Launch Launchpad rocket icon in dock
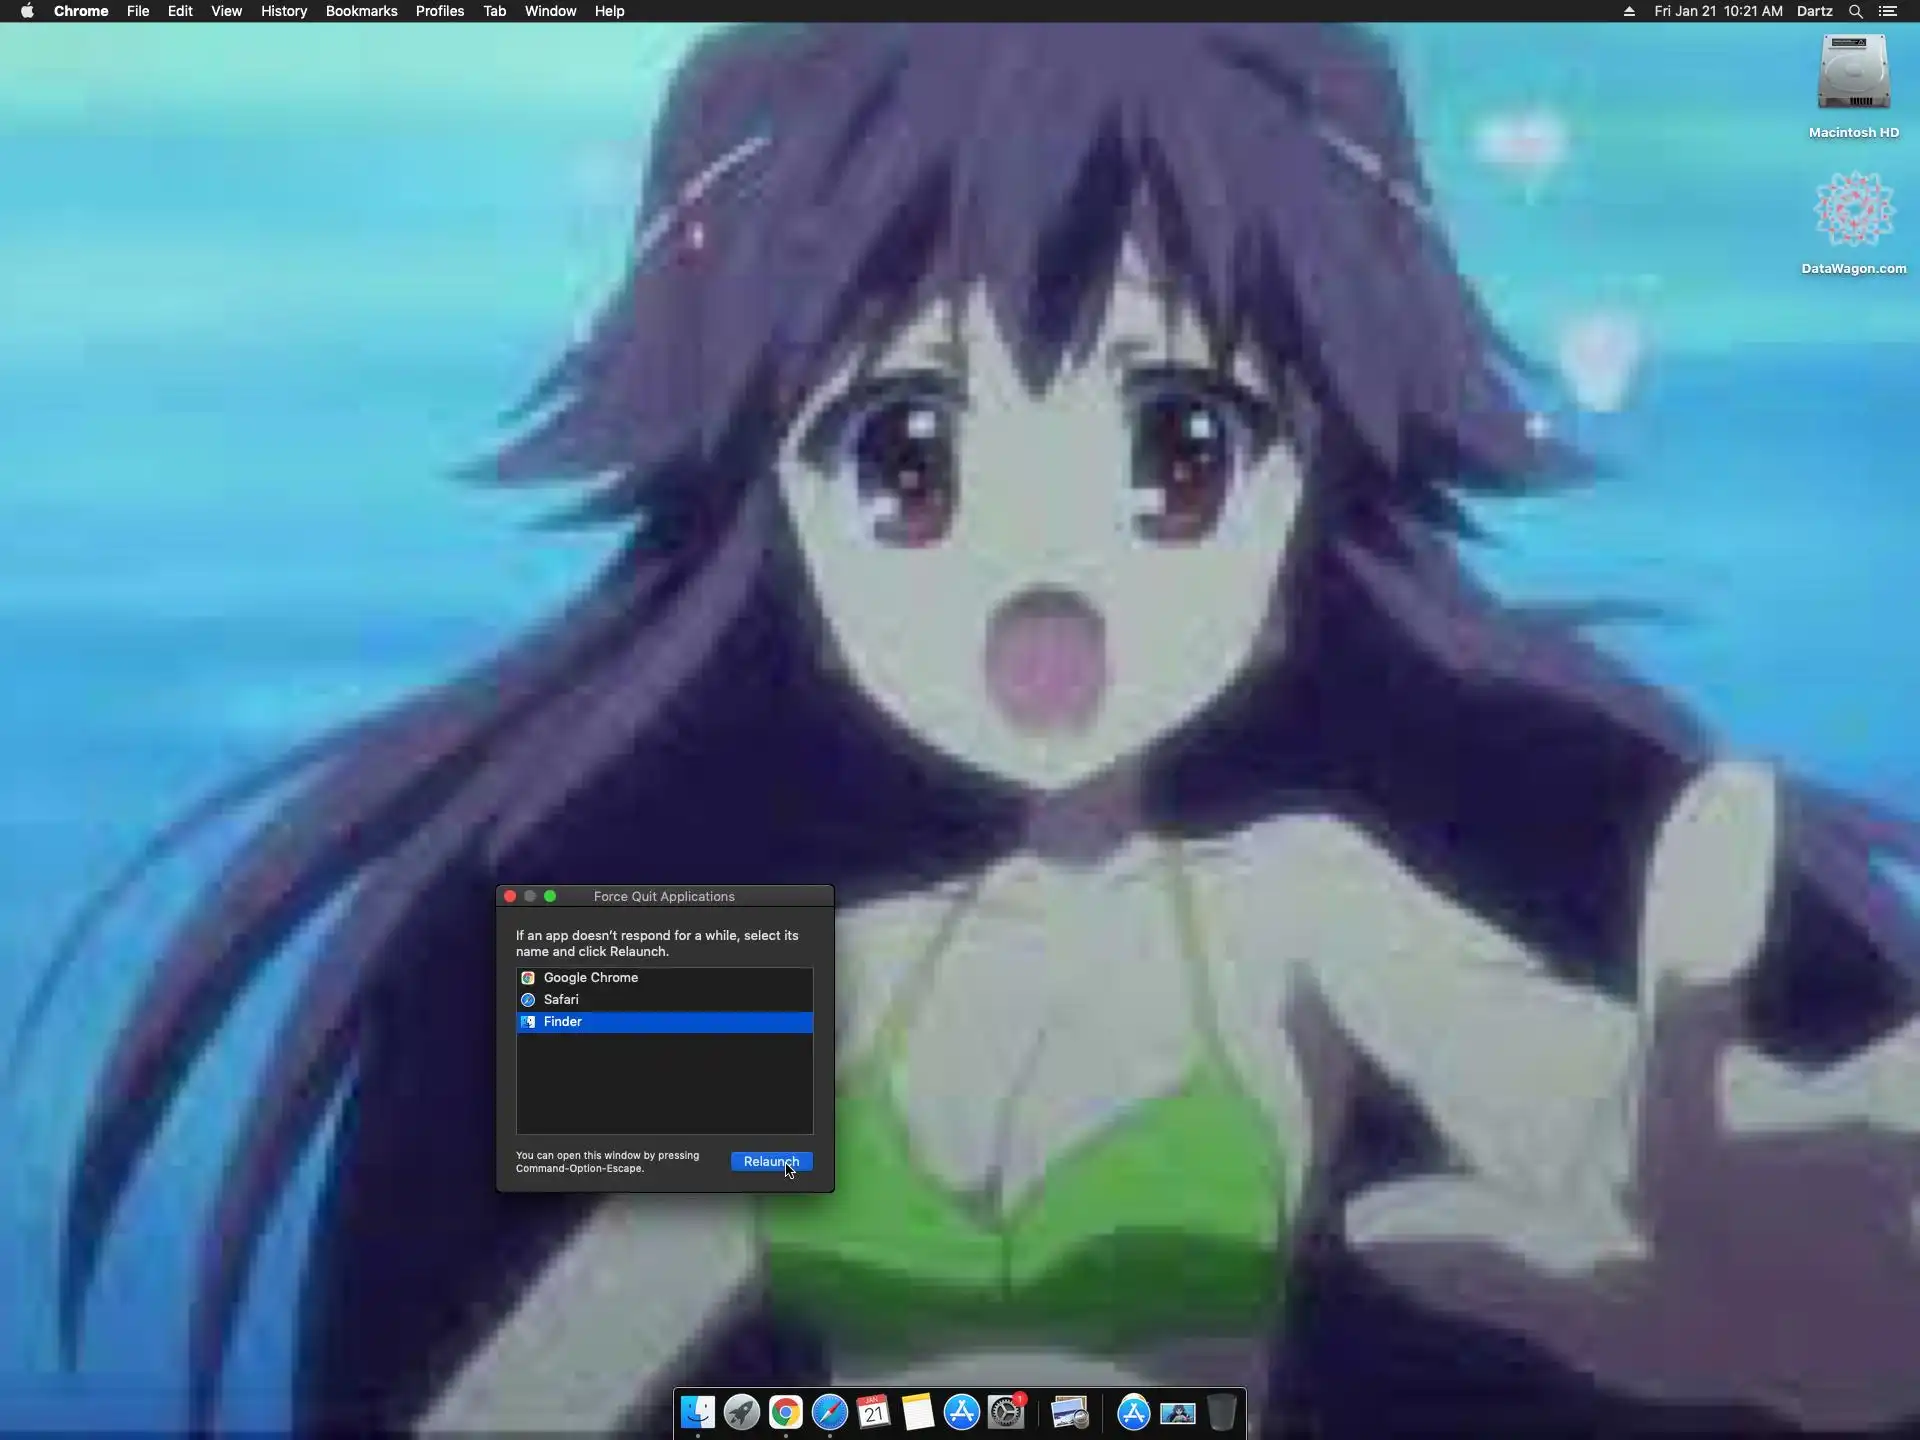The image size is (1920, 1440). (741, 1412)
